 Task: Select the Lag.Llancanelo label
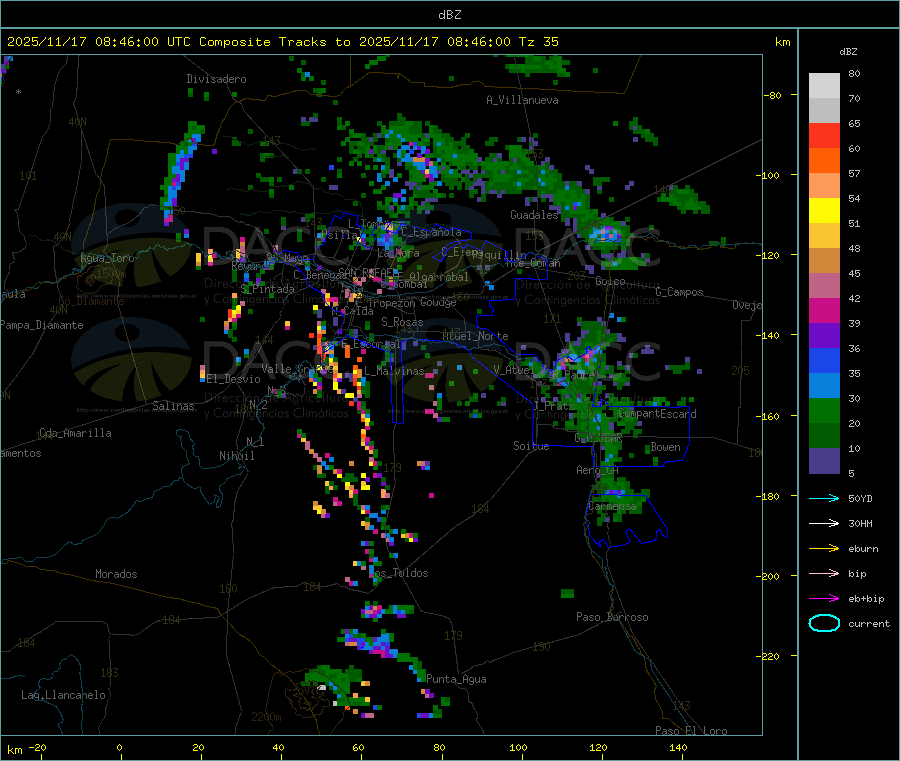63,695
